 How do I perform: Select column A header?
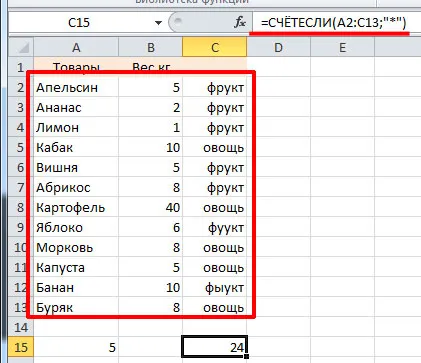pyautogui.click(x=76, y=48)
